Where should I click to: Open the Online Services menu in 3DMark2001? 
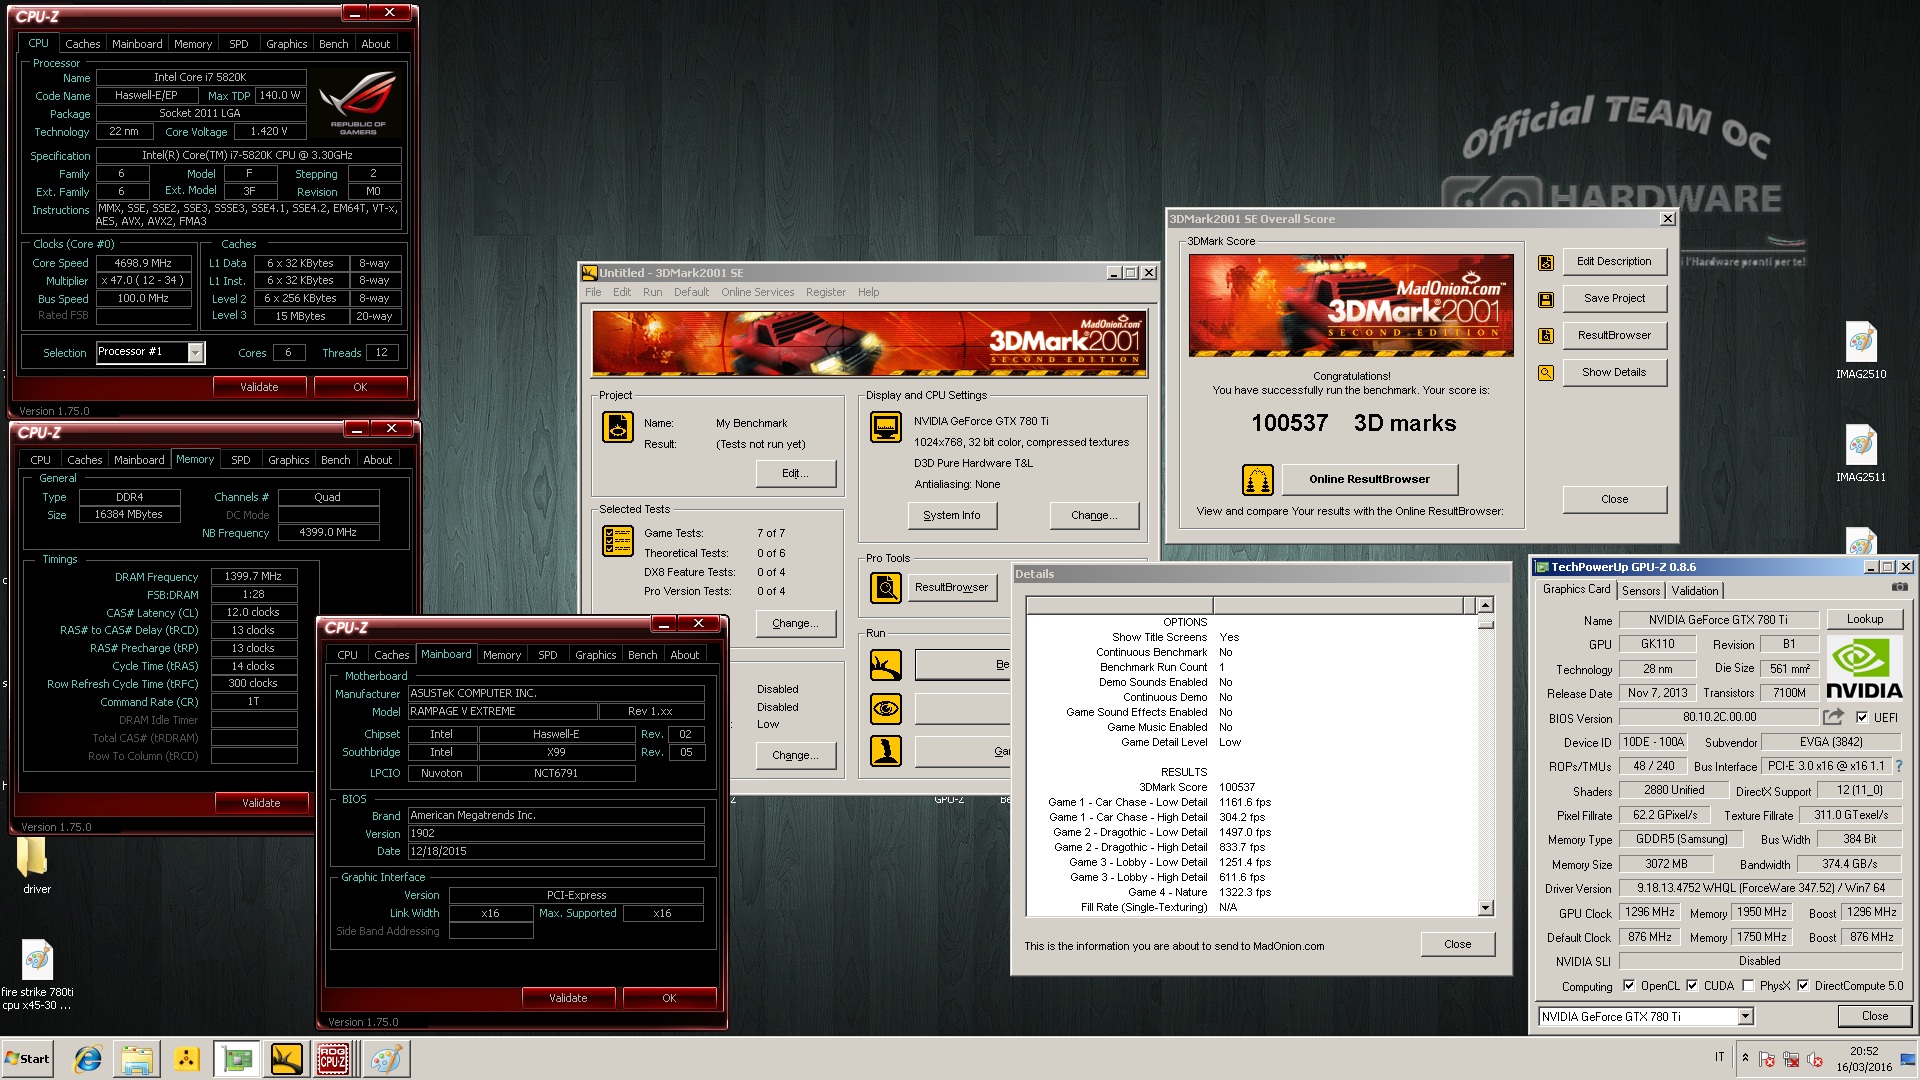point(757,292)
